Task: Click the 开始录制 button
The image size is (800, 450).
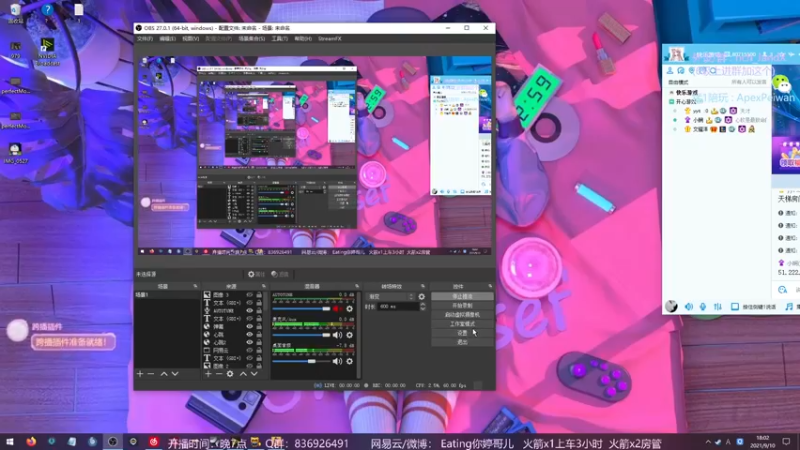Action: click(x=462, y=306)
